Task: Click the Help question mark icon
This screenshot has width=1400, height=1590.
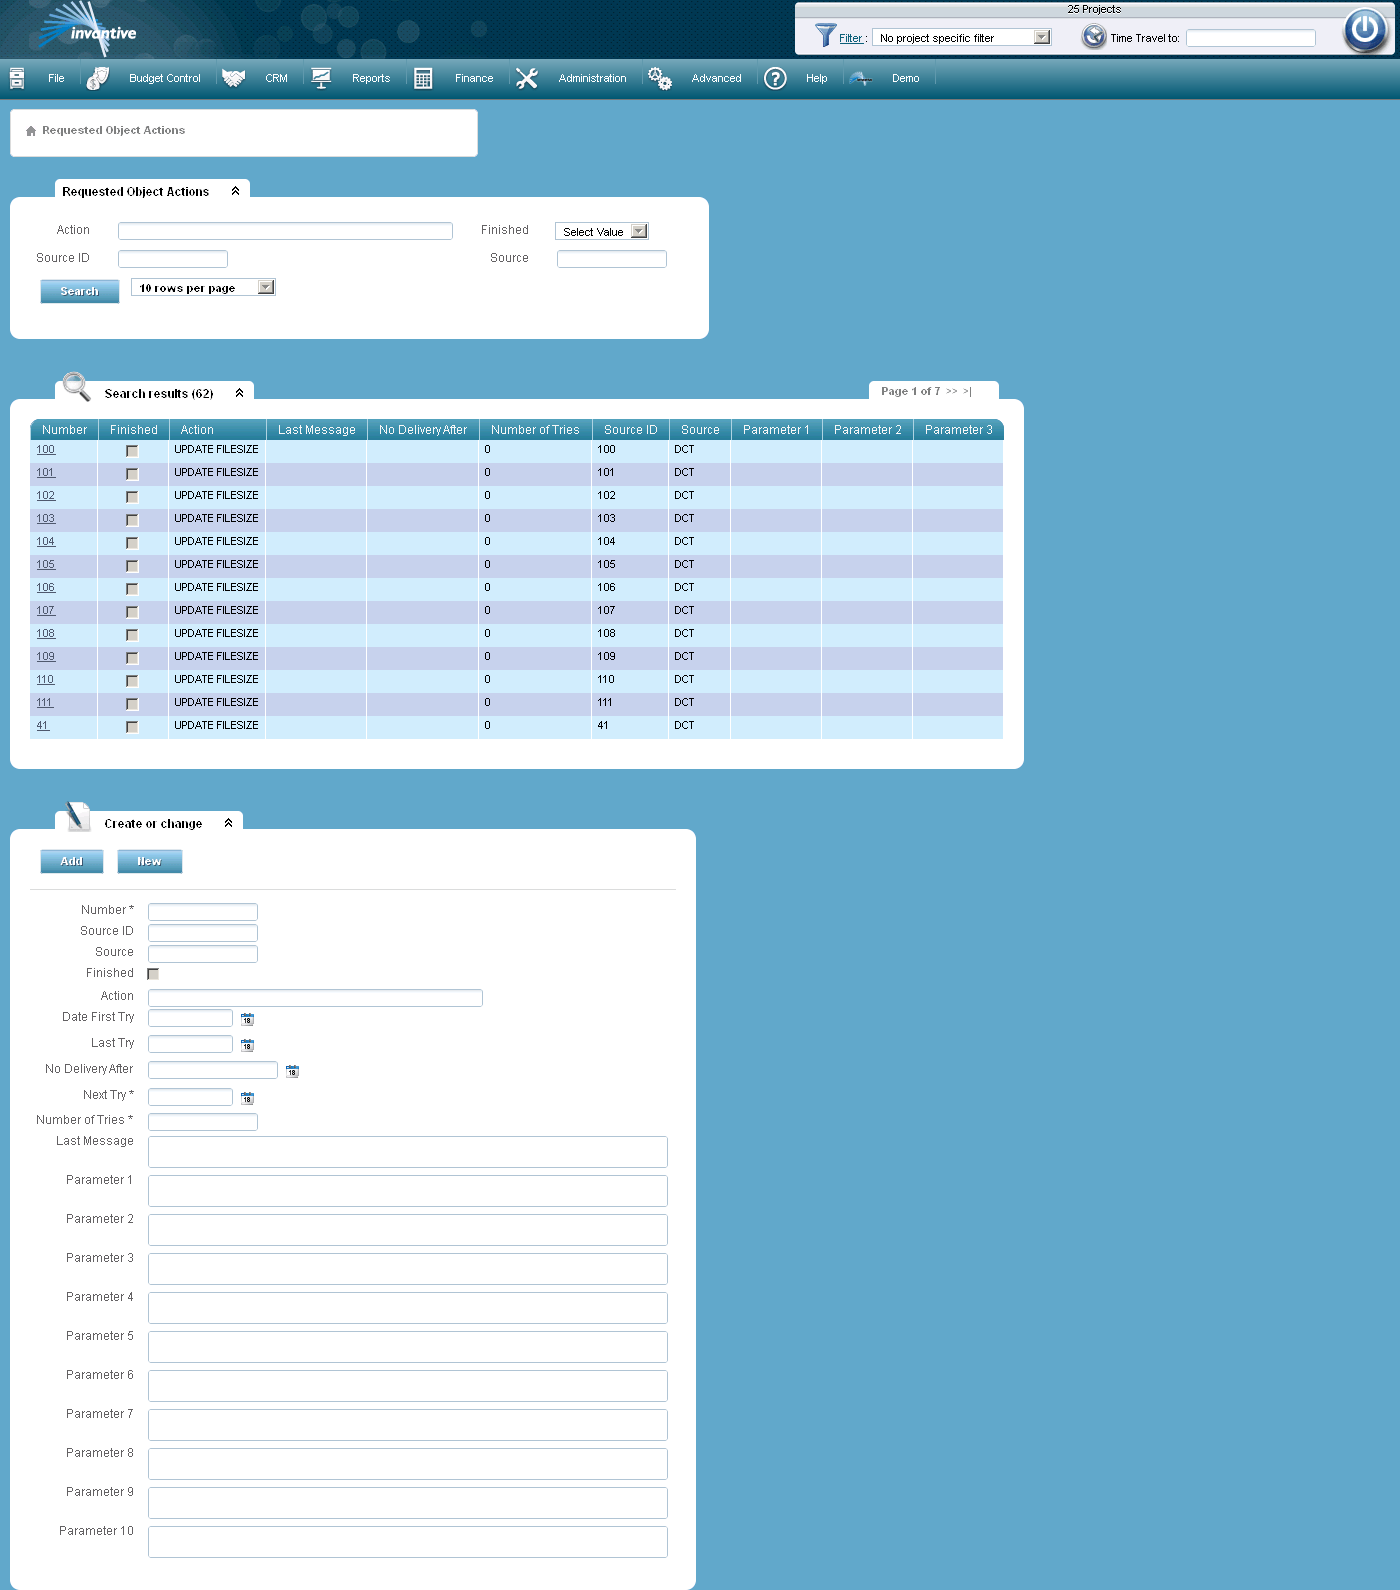Action: point(775,78)
